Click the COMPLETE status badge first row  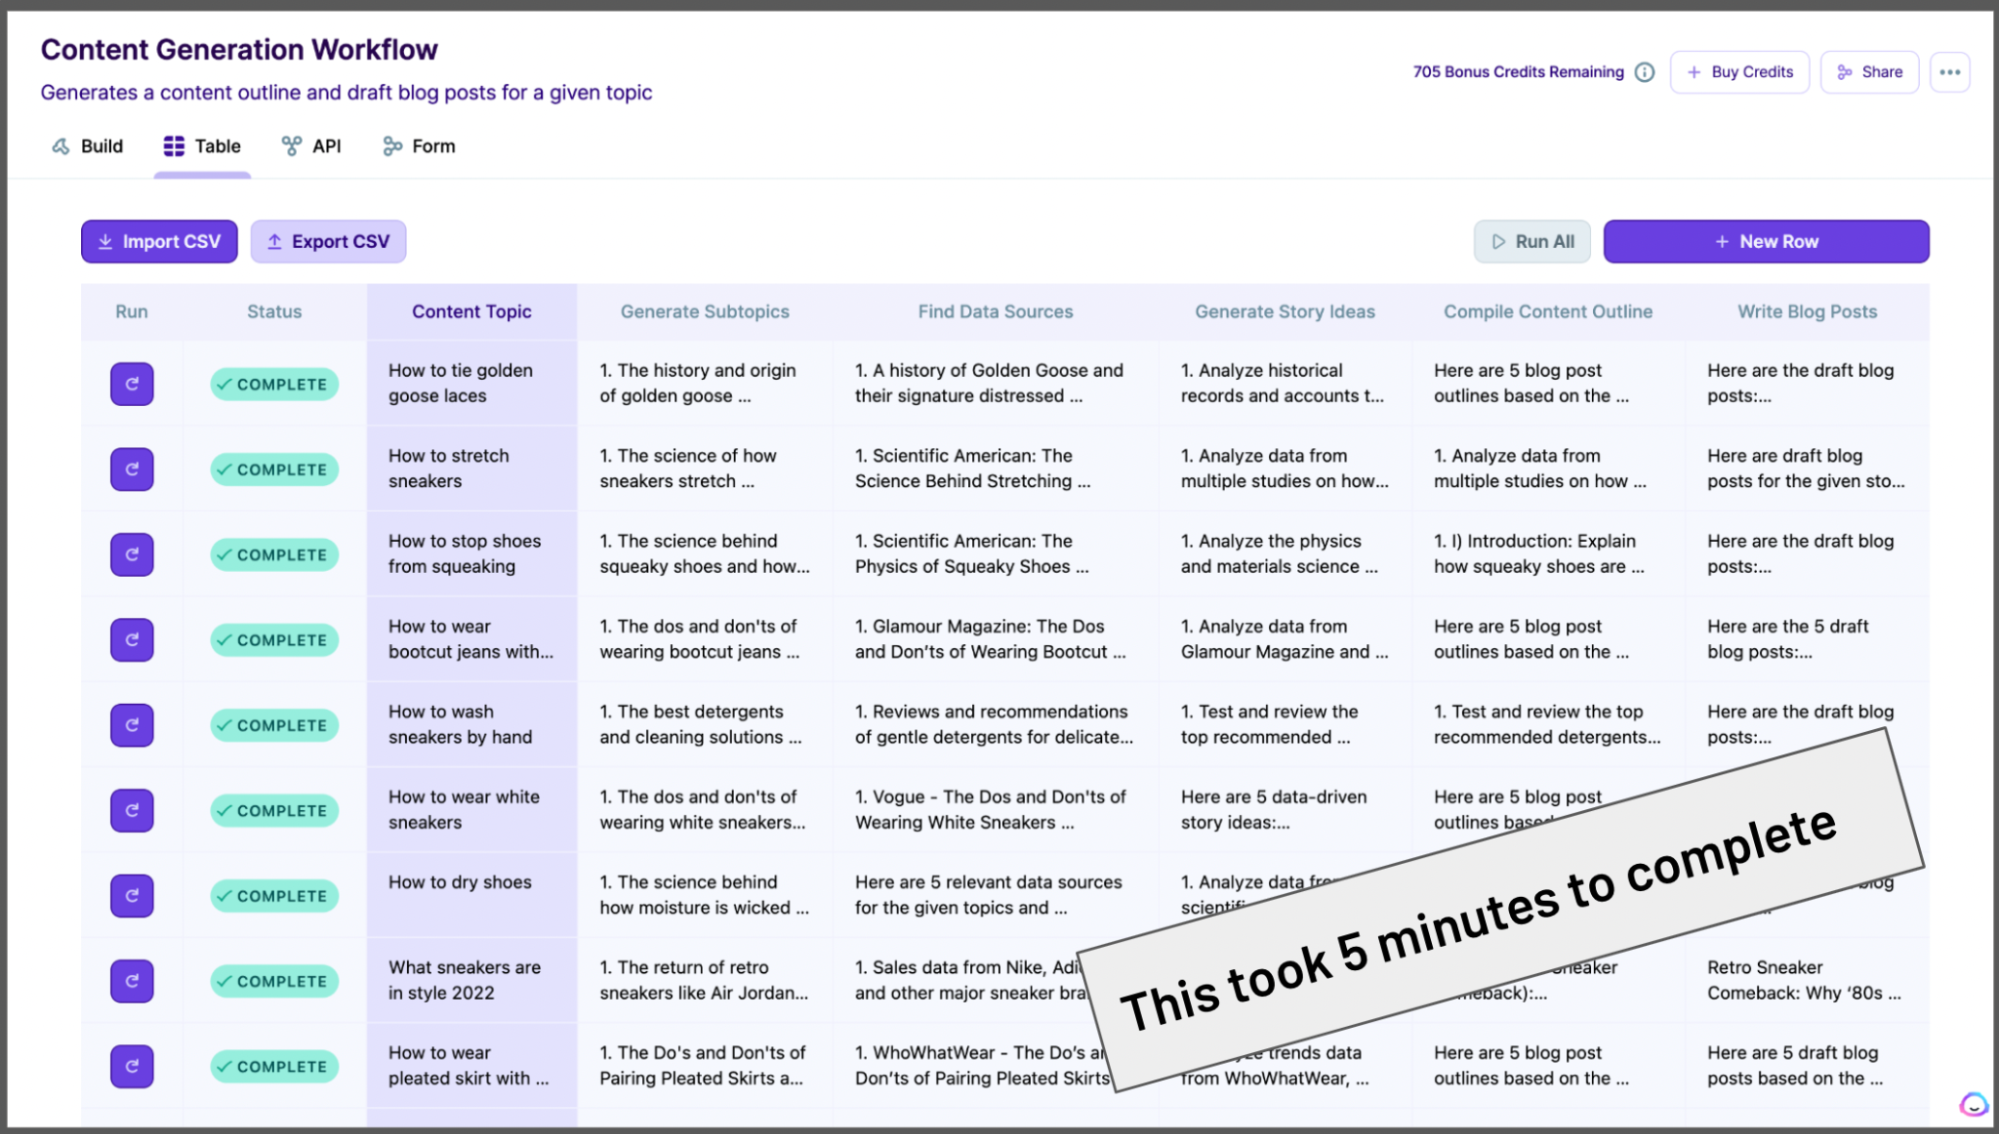(273, 384)
